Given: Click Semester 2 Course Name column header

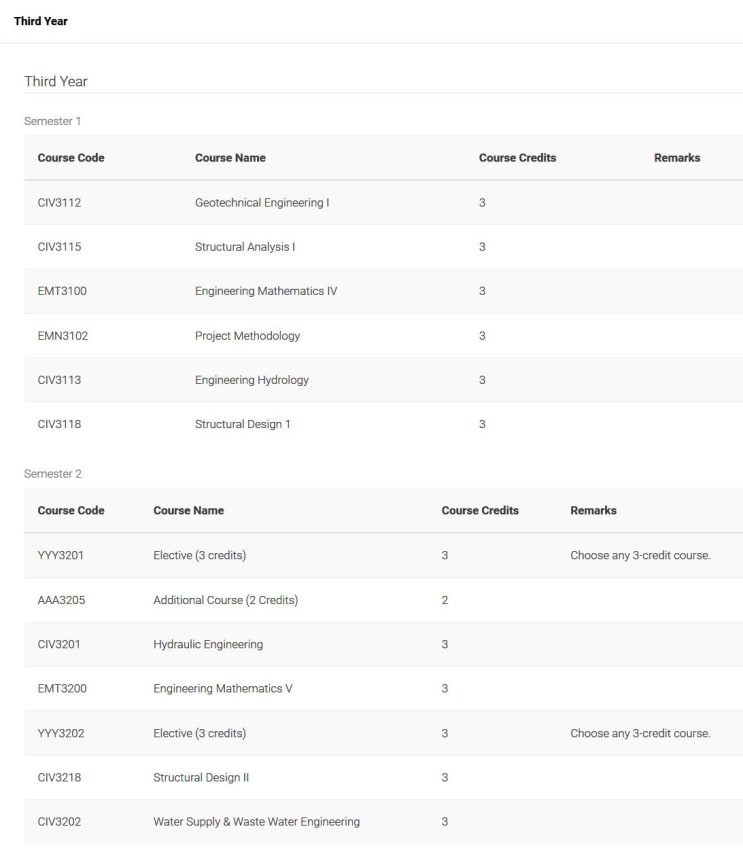Looking at the screenshot, I should pos(188,511).
